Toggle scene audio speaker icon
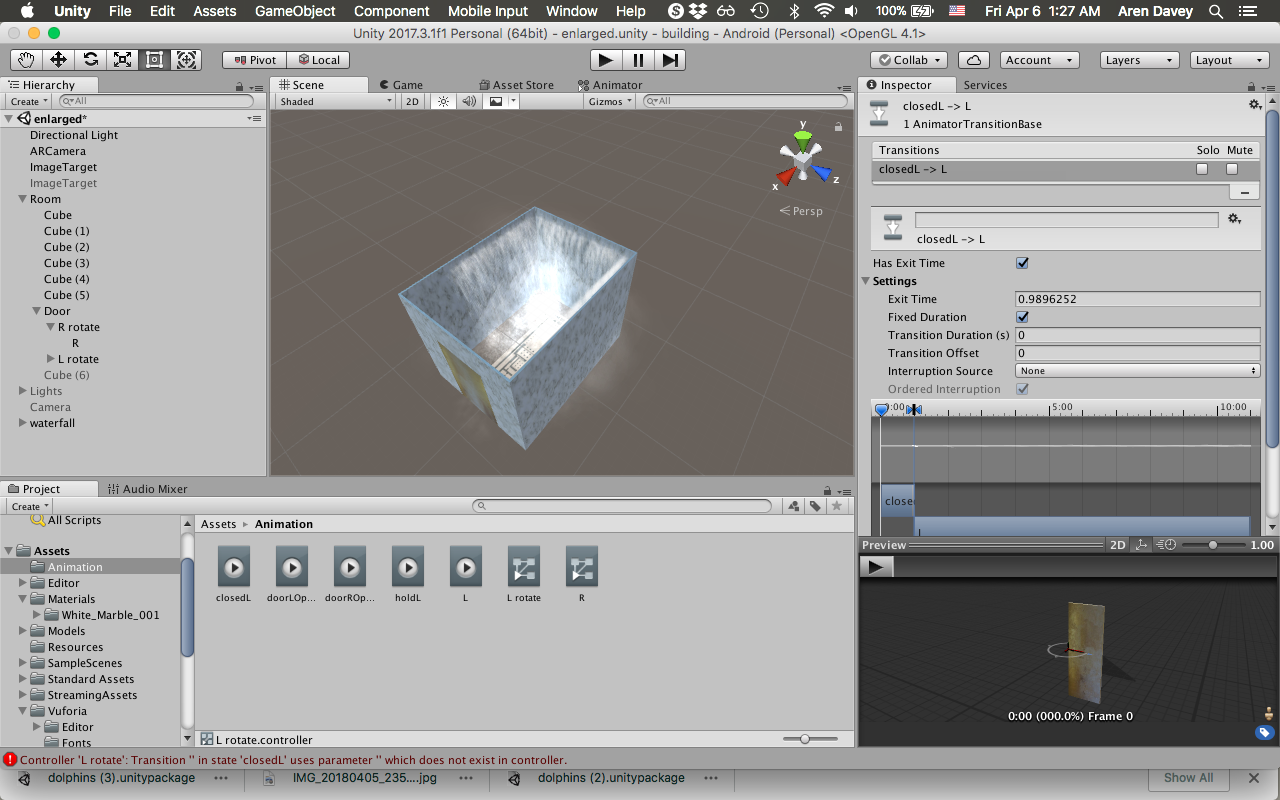 (469, 101)
